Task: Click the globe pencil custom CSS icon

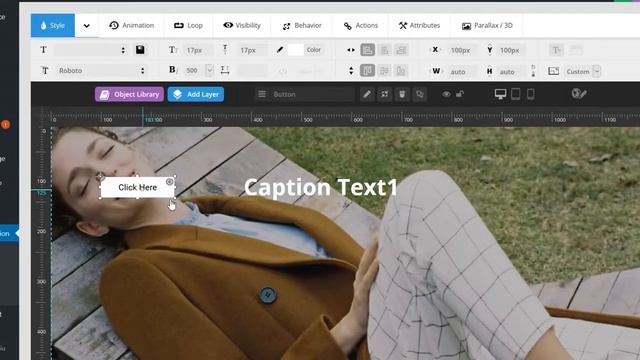Action: click(x=579, y=94)
